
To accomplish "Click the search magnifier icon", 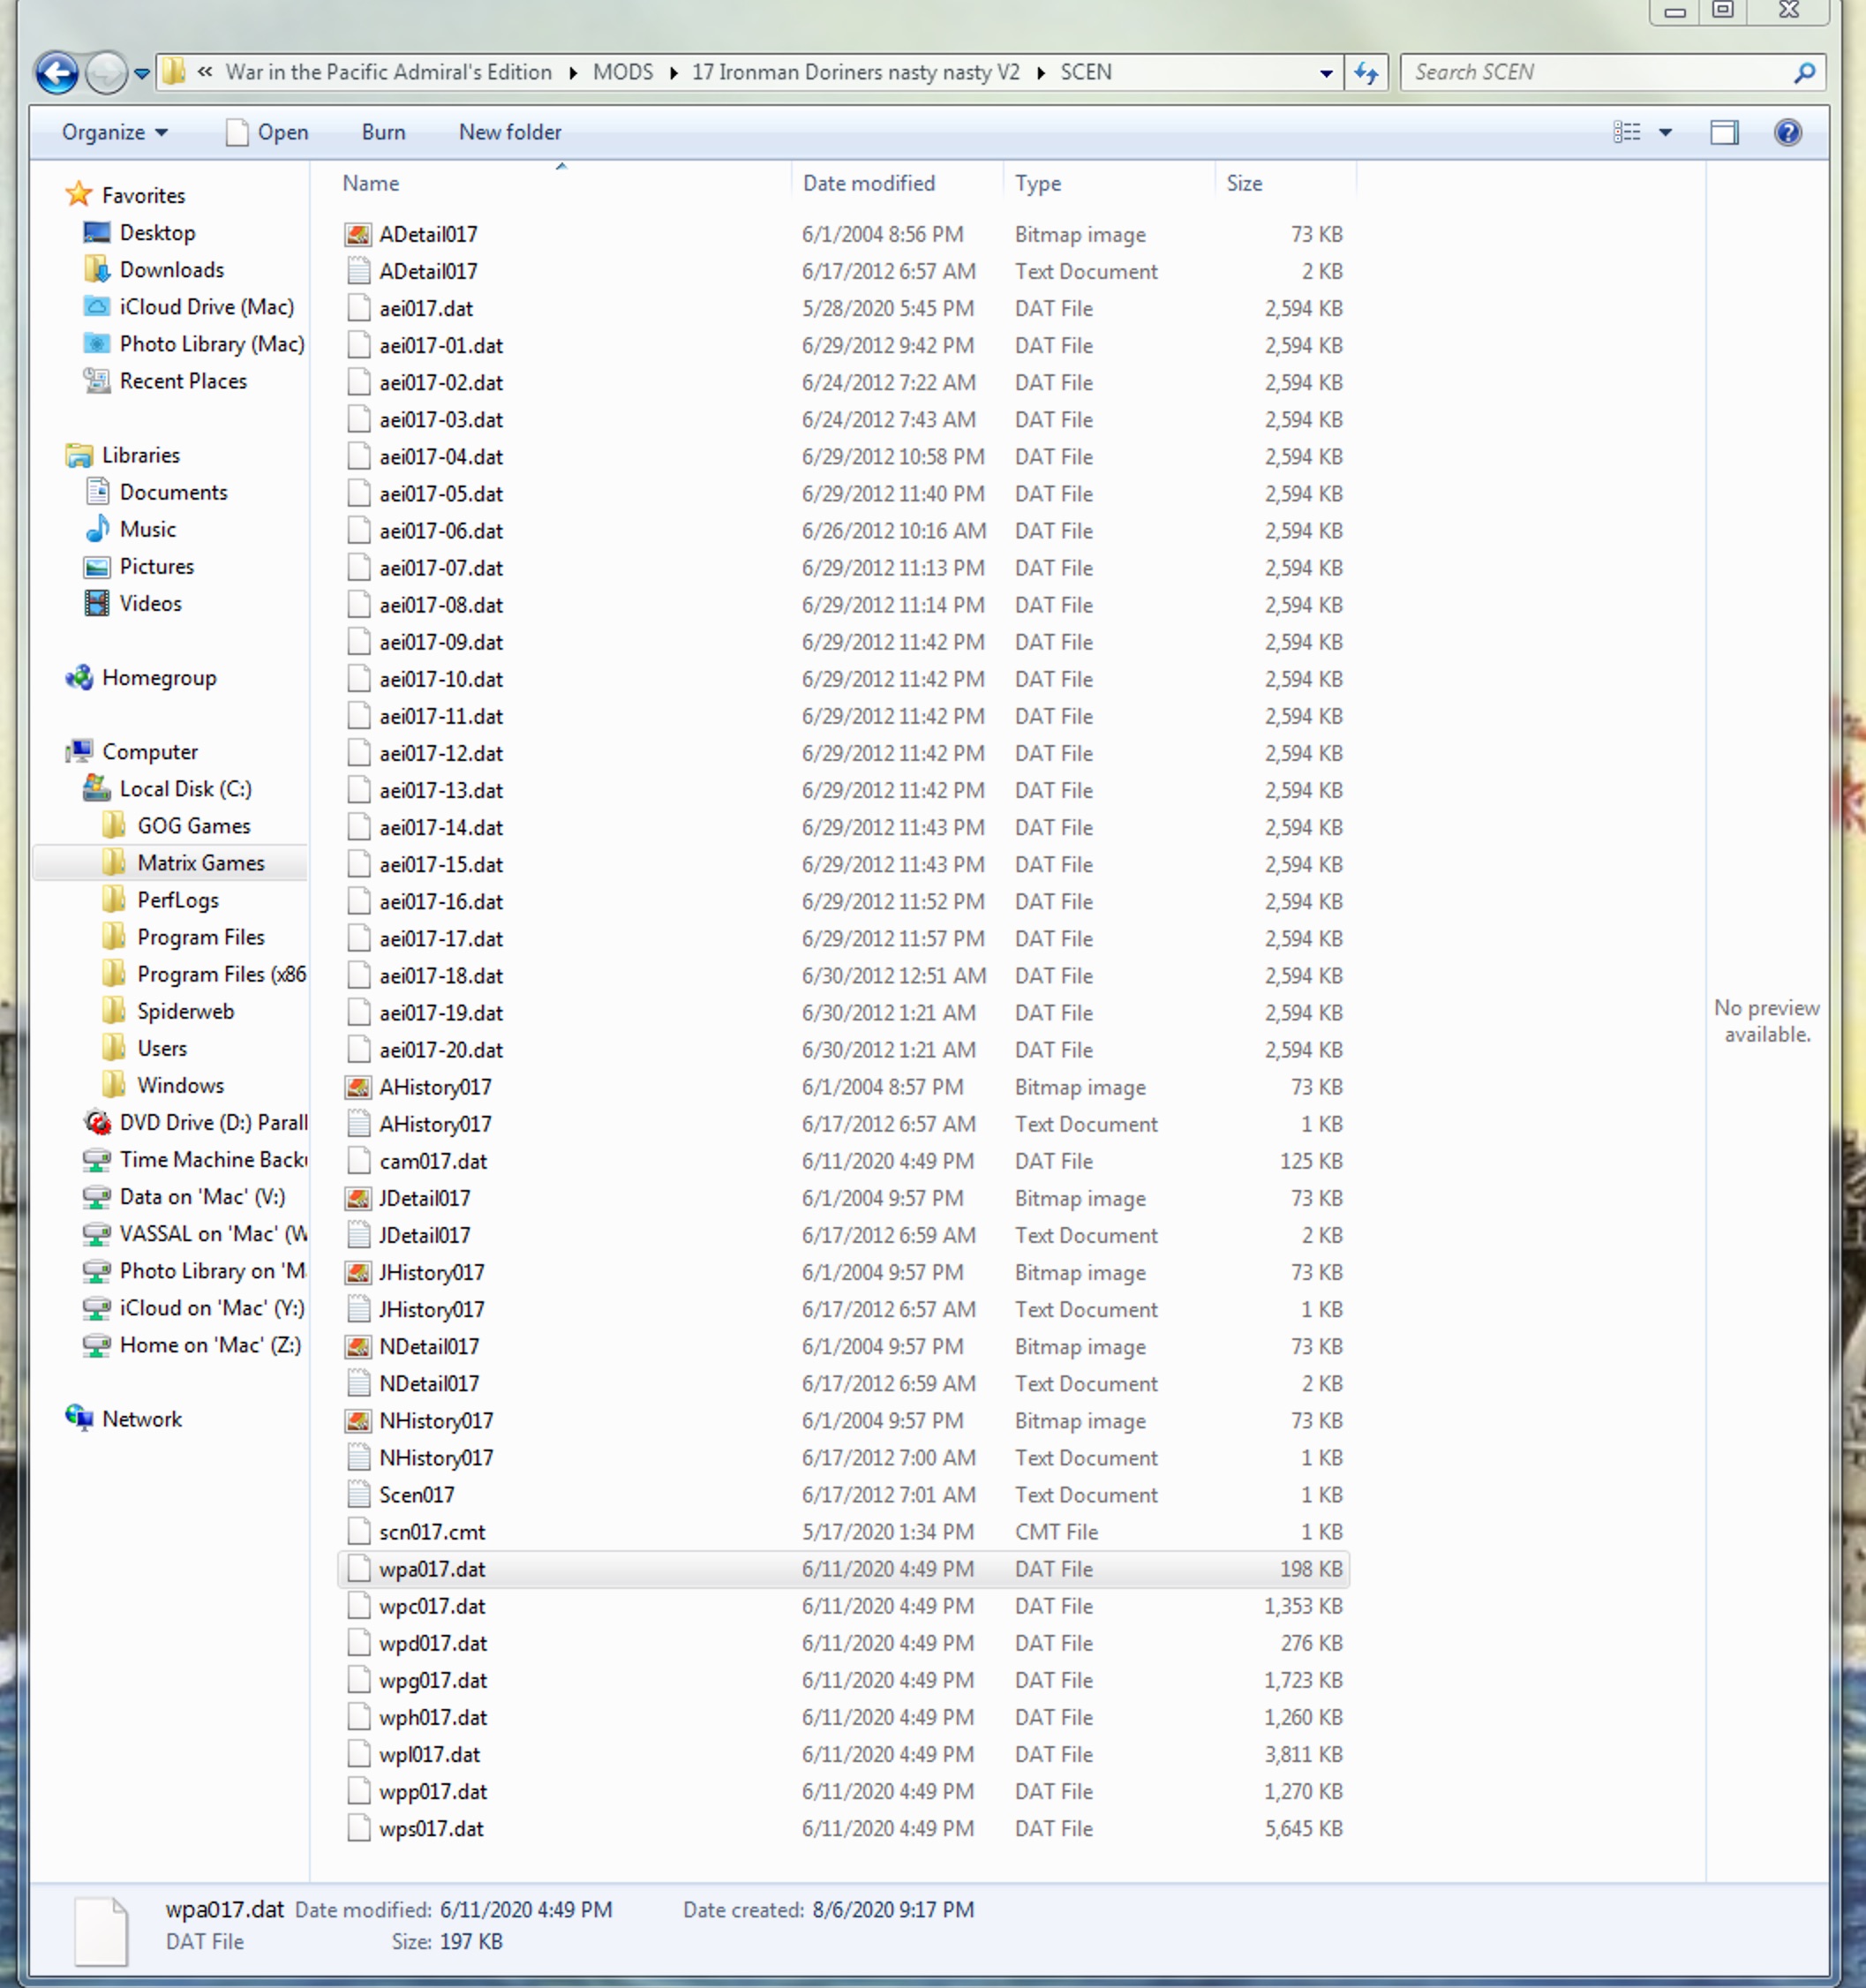I will point(1804,73).
